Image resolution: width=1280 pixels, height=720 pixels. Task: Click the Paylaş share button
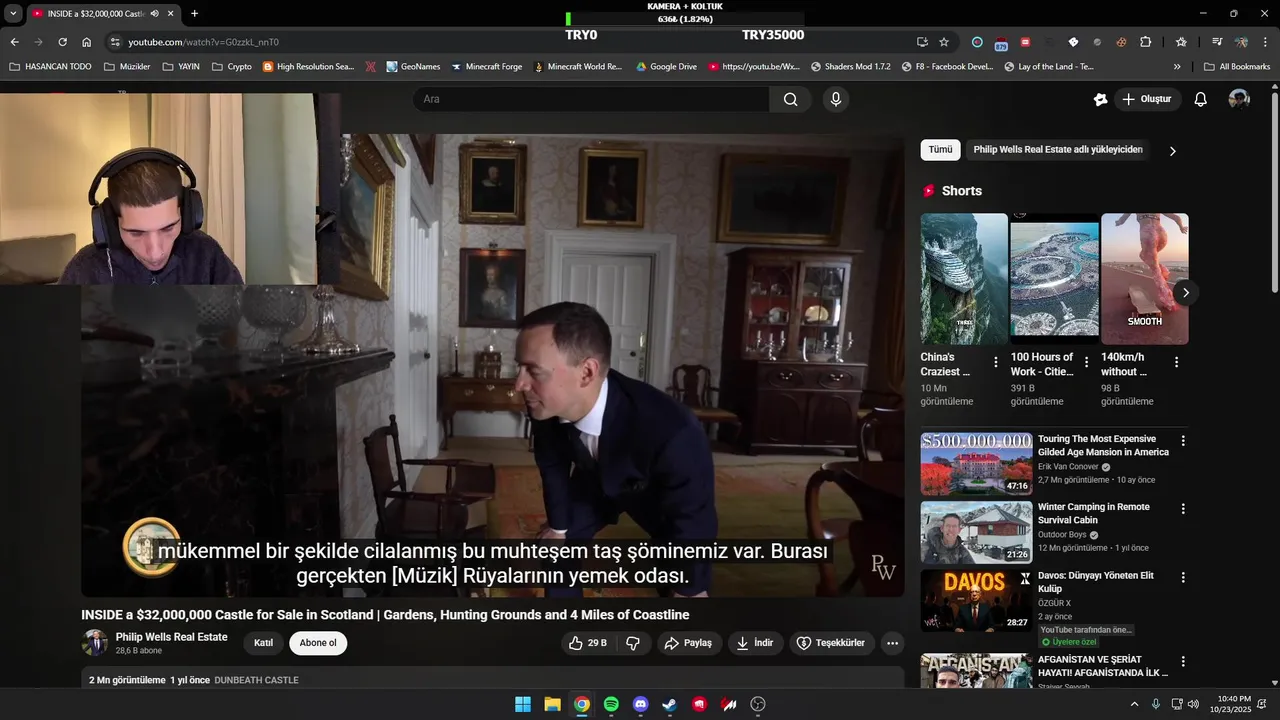coord(689,643)
